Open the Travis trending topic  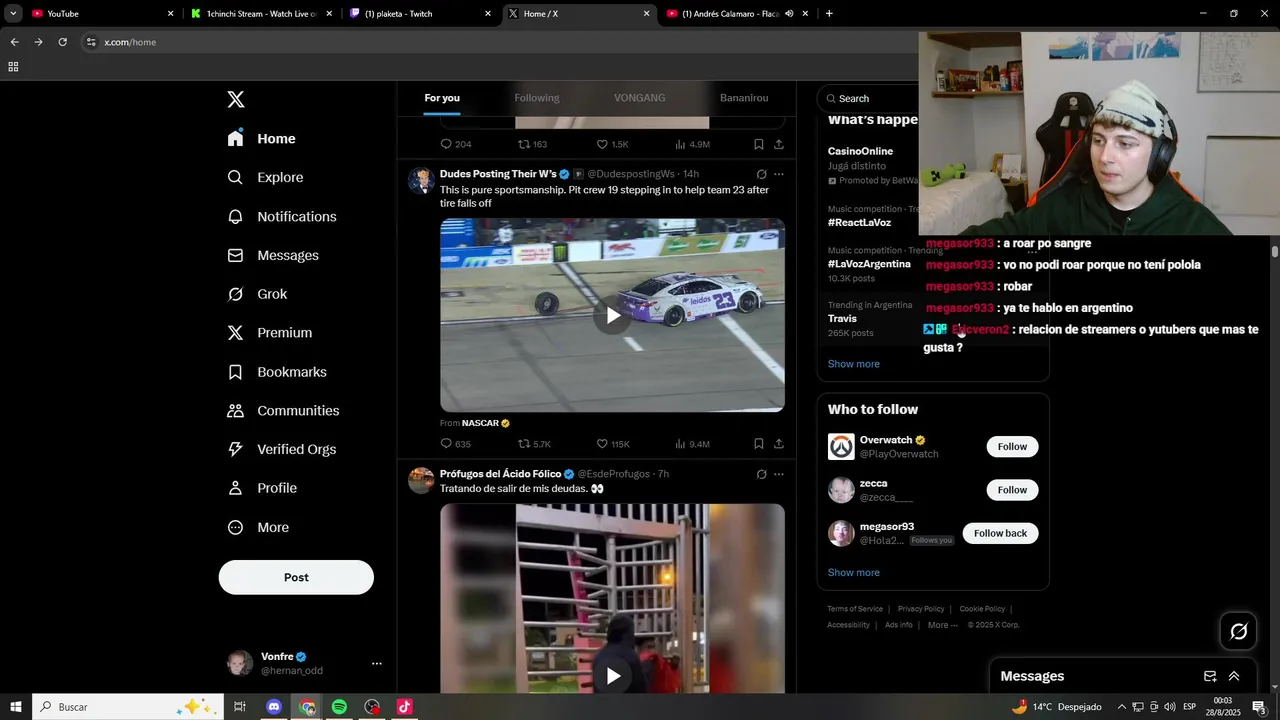(842, 318)
